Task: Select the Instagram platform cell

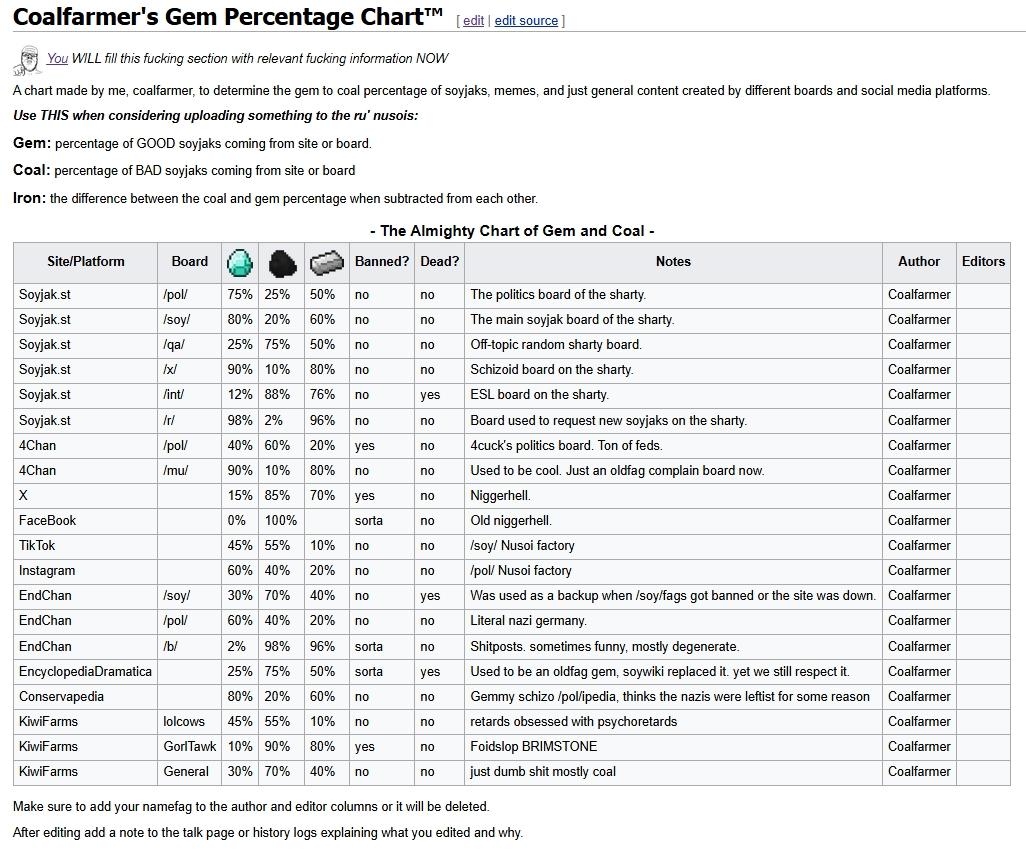Action: pos(47,571)
